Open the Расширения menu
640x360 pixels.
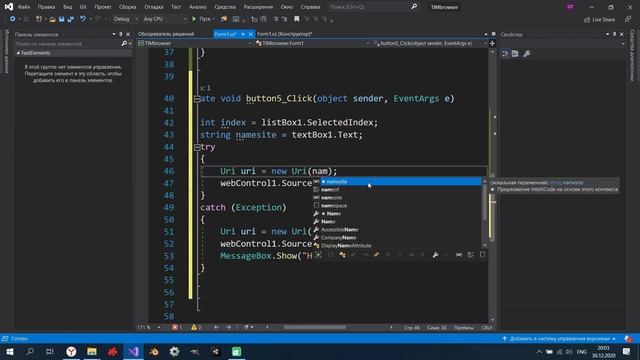258,7
